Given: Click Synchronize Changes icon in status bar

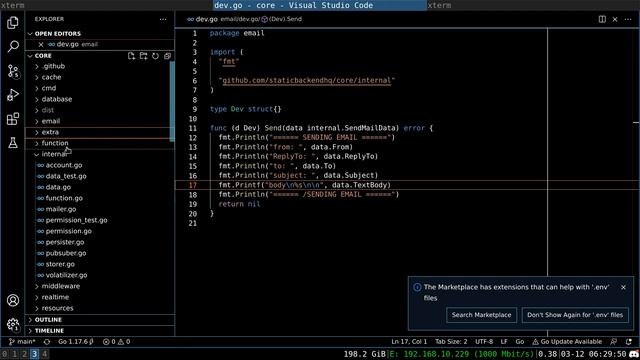Looking at the screenshot, I should 47,342.
